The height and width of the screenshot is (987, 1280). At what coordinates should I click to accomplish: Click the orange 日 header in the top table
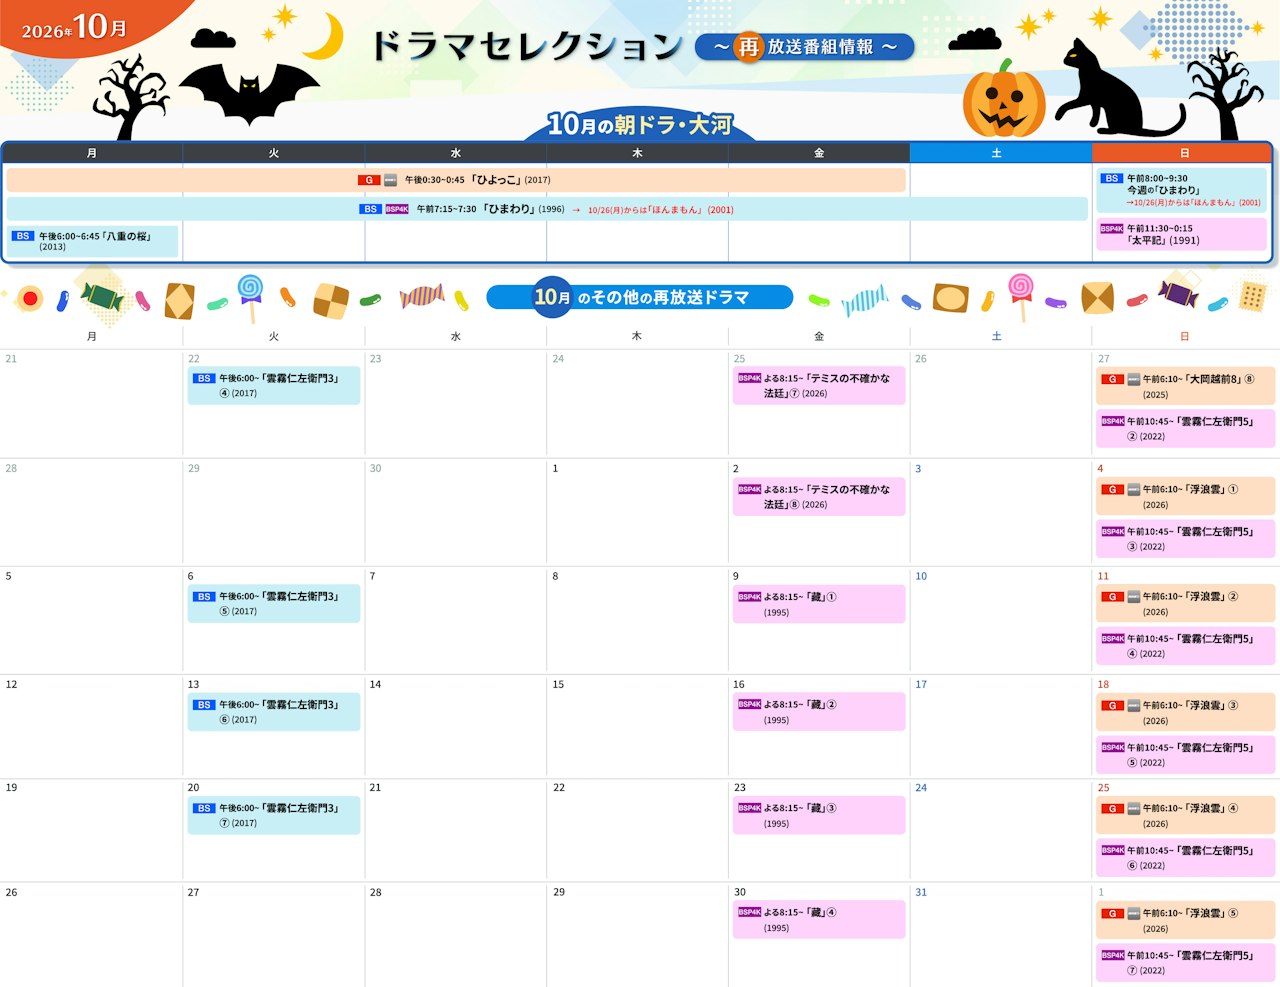click(x=1181, y=153)
